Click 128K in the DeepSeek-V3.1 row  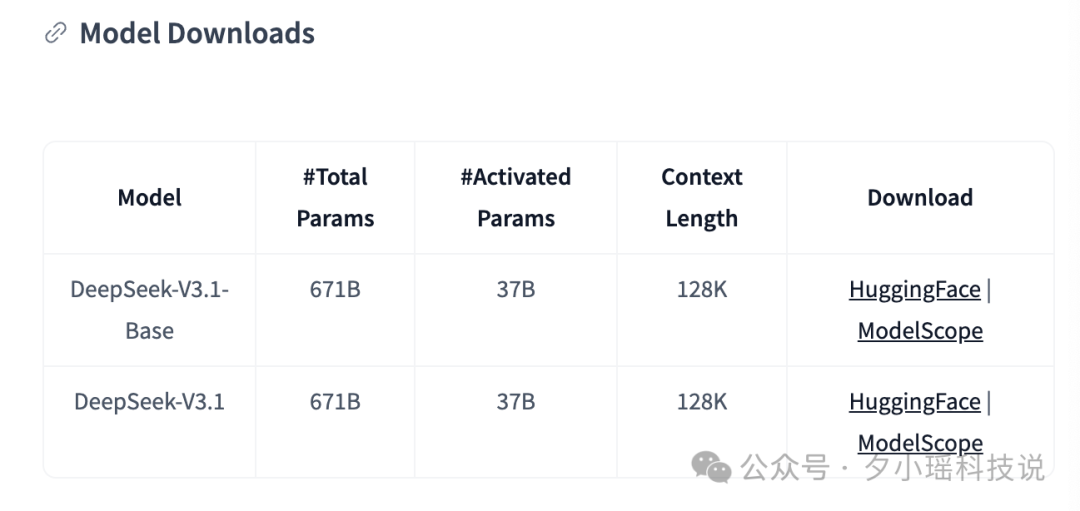pyautogui.click(x=701, y=402)
